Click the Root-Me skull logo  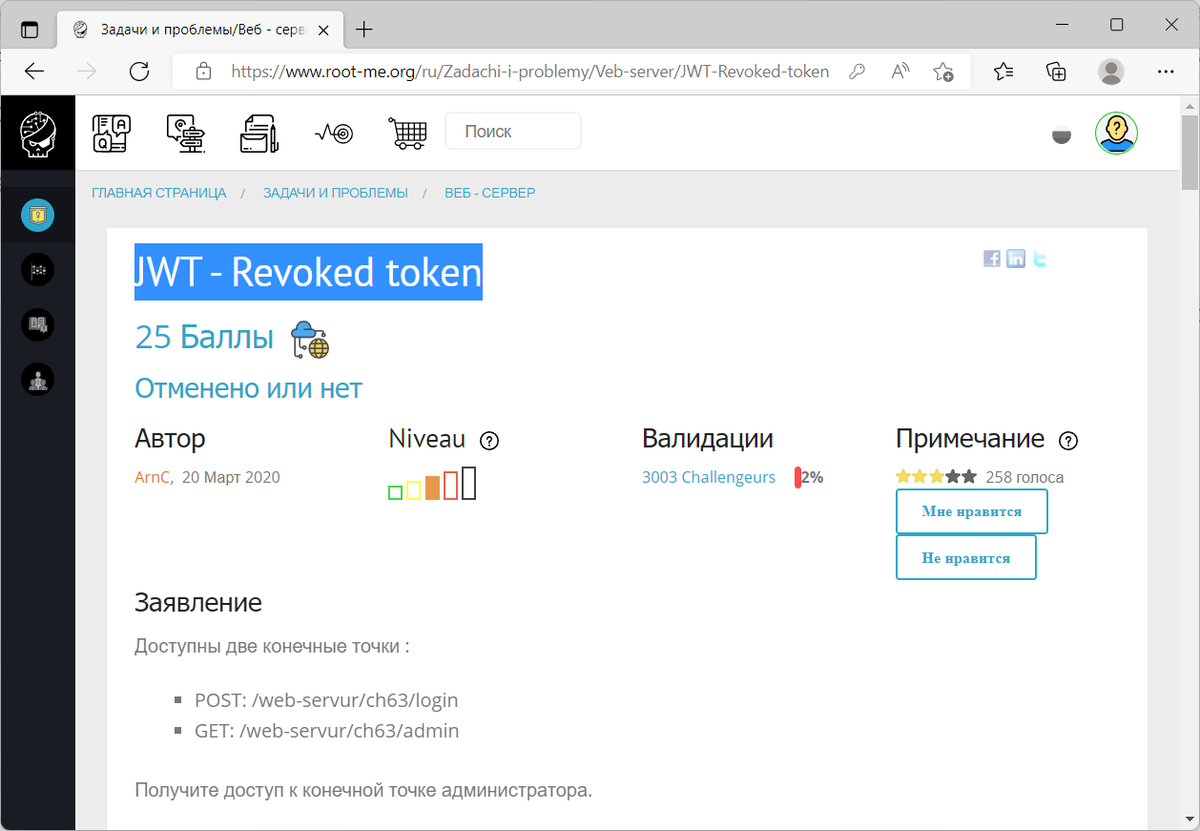click(38, 133)
